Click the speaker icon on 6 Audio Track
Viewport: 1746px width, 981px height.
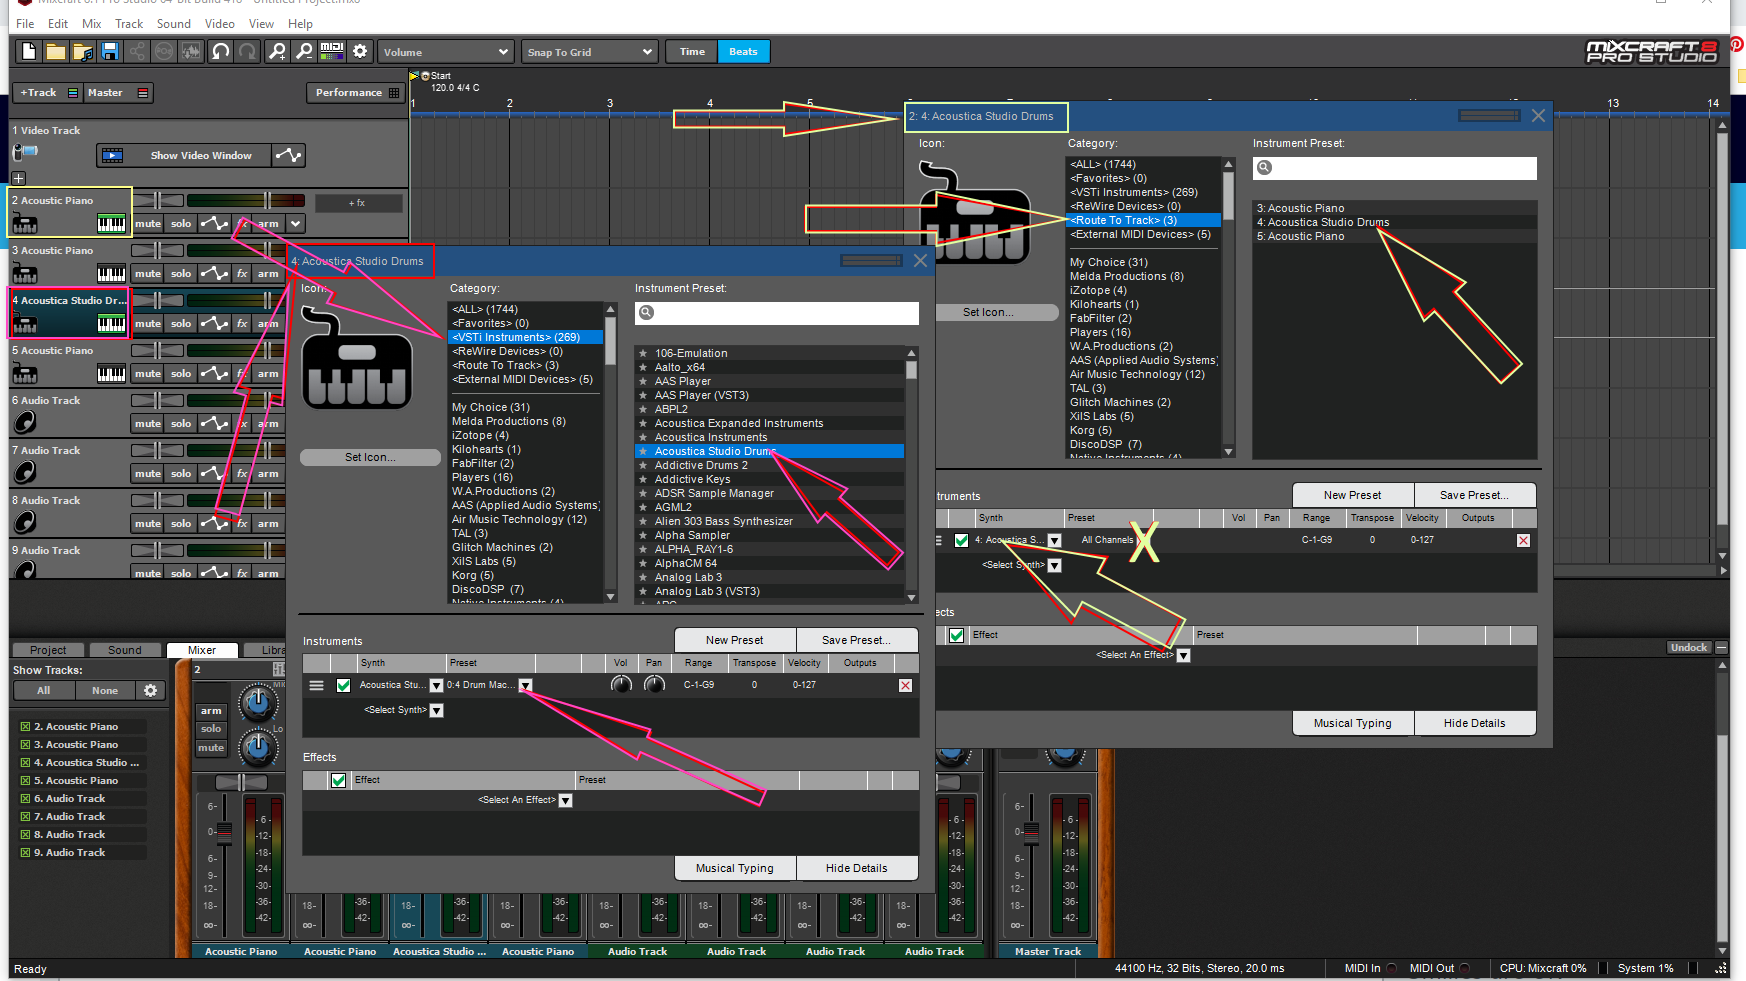click(x=26, y=422)
